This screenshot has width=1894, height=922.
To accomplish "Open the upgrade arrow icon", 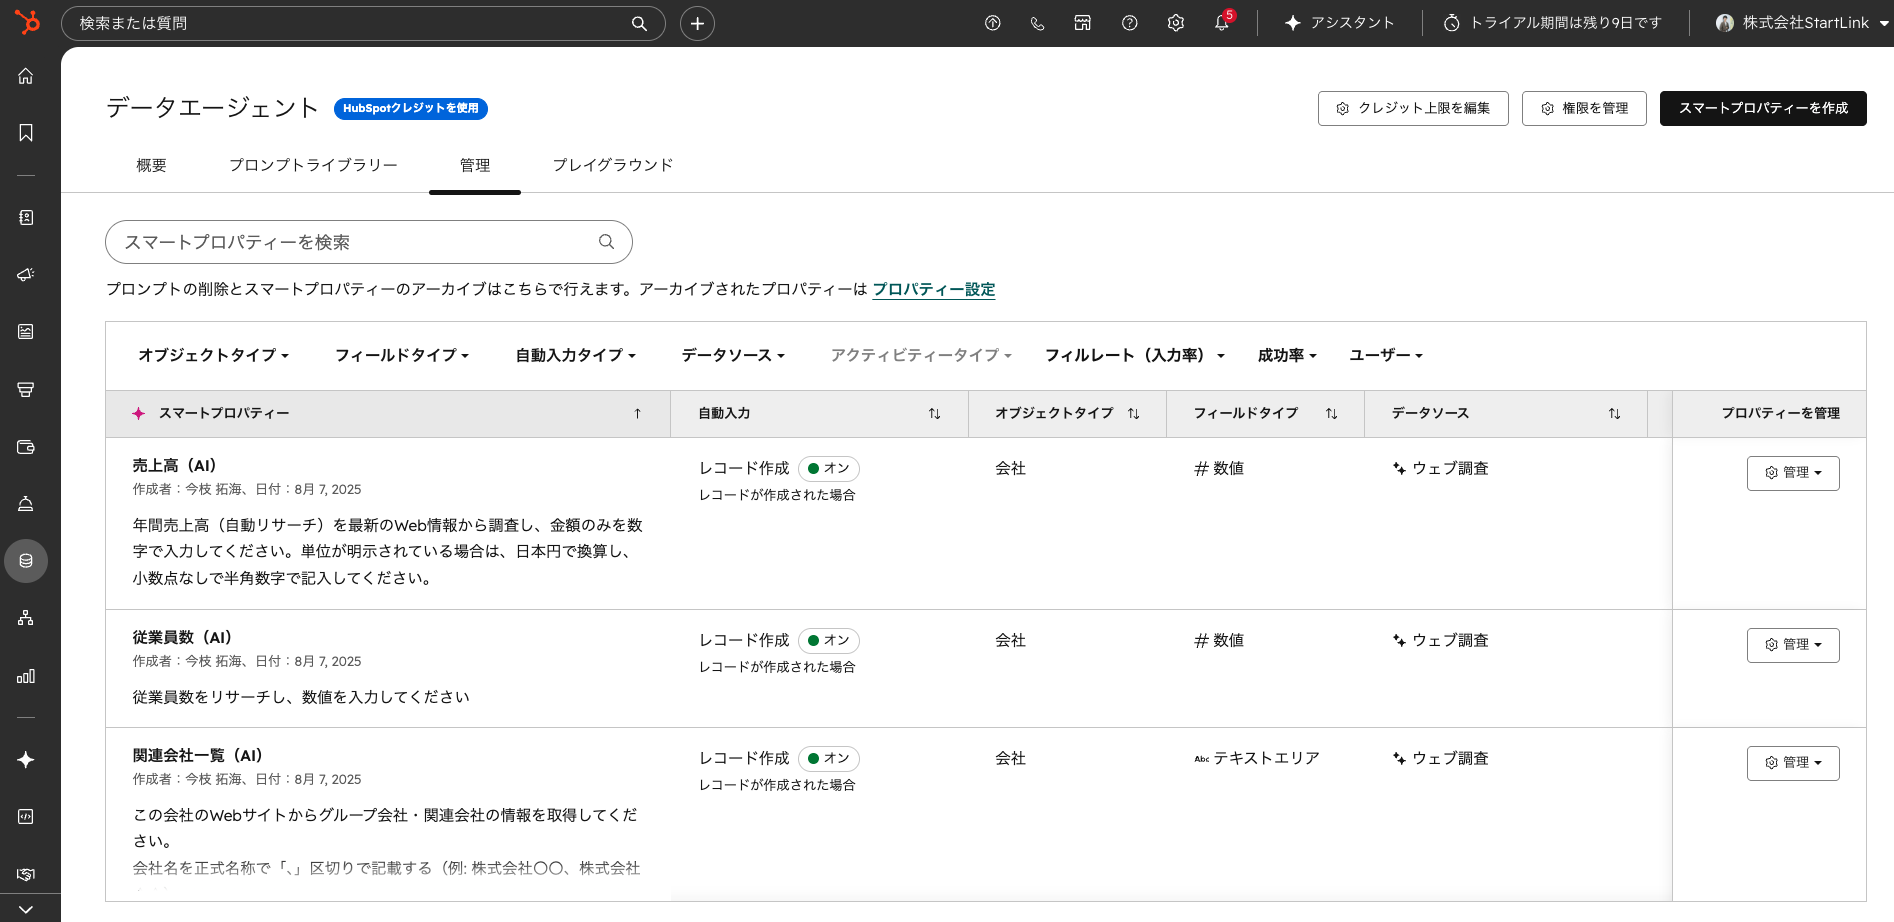I will tap(992, 23).
